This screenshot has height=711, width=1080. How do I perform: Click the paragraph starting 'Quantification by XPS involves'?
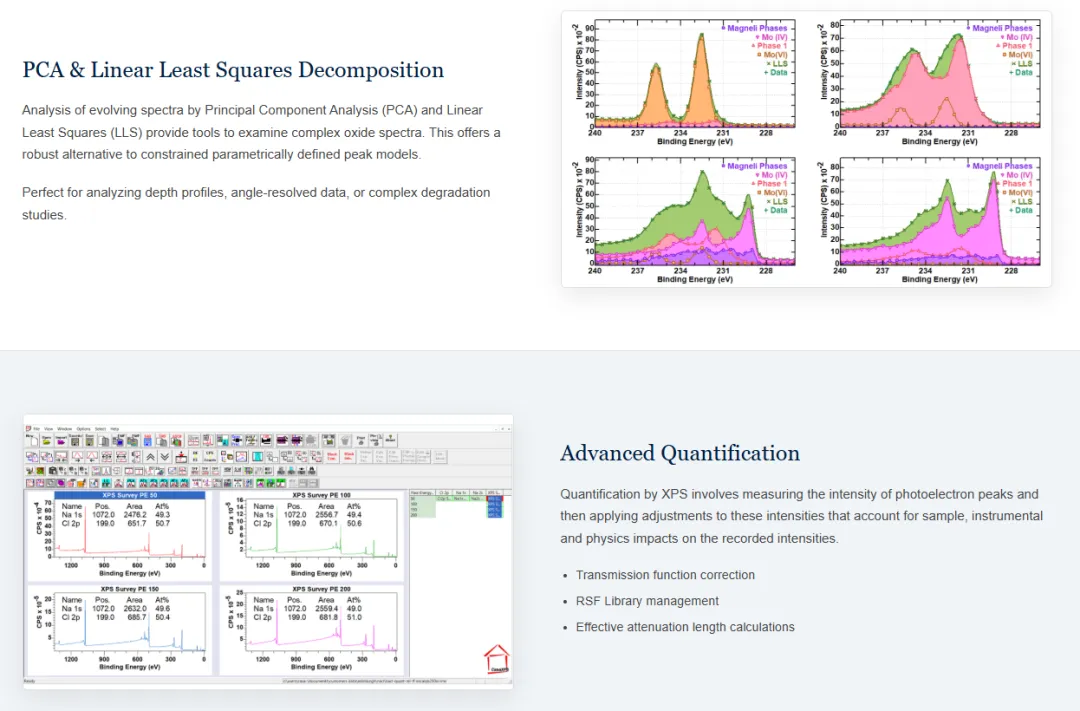tap(802, 516)
